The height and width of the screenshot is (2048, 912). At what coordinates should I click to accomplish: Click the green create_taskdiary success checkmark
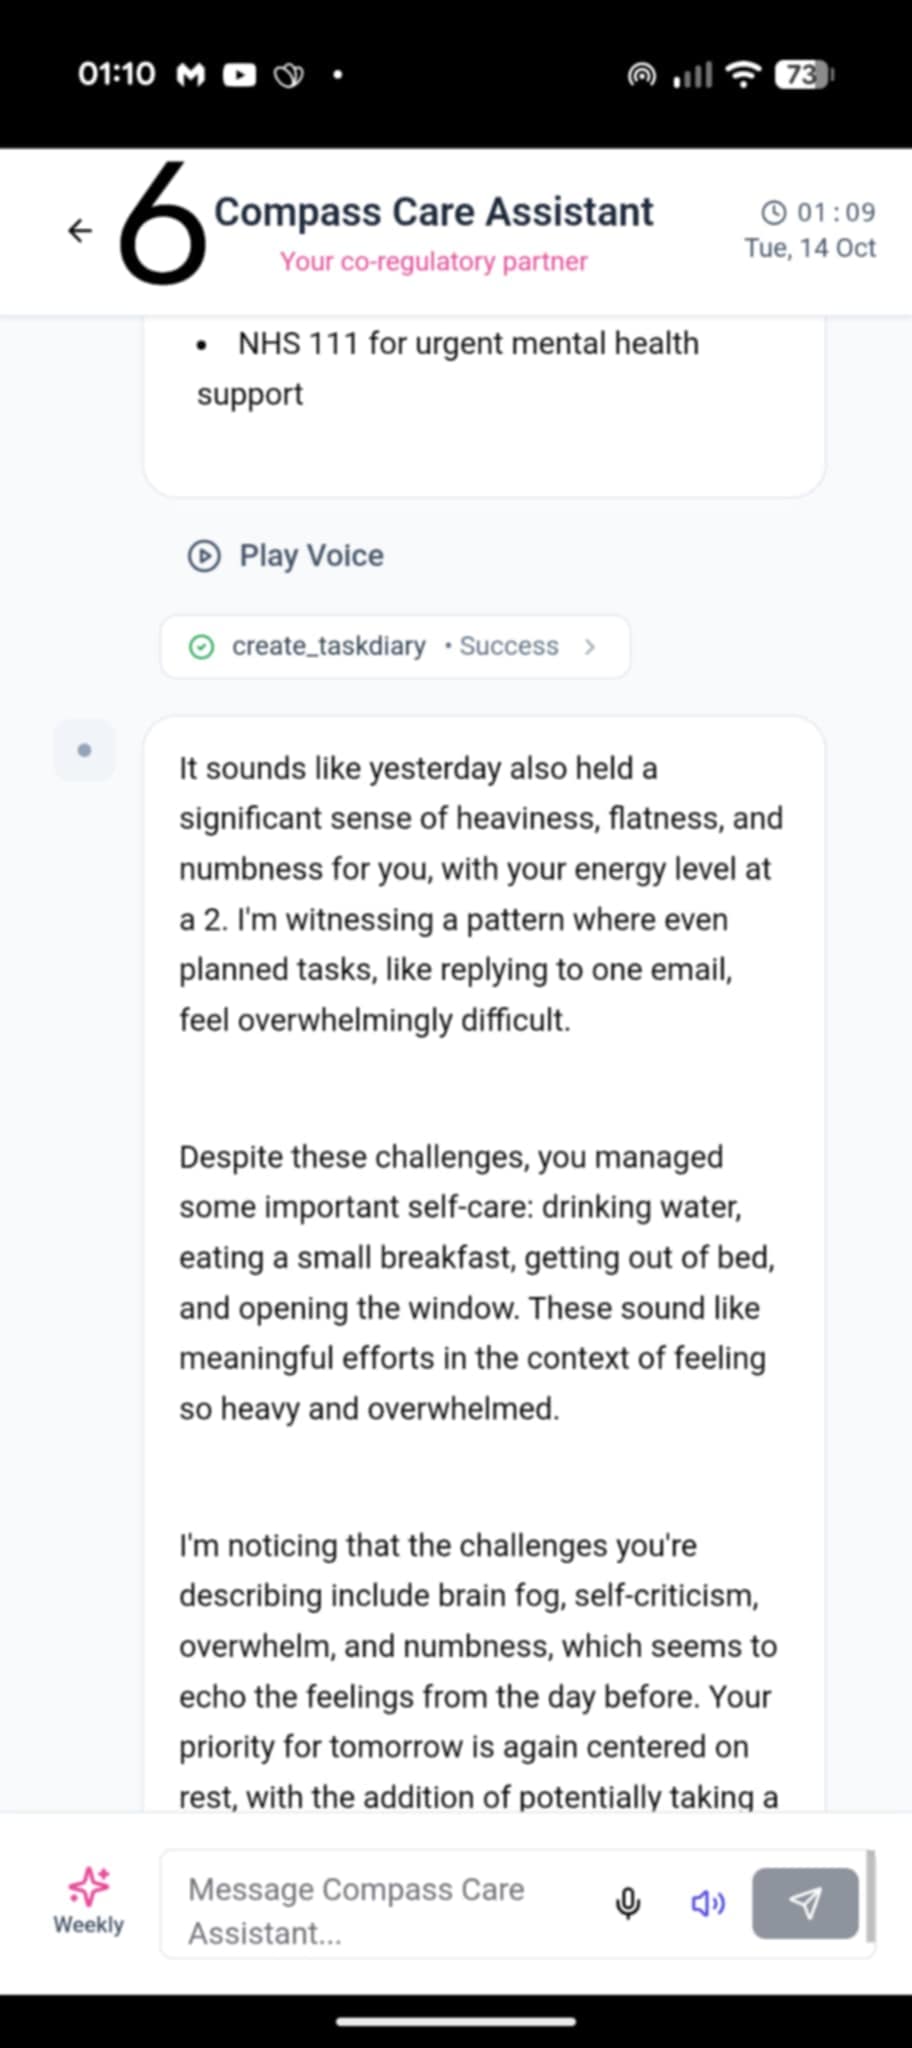coord(202,647)
